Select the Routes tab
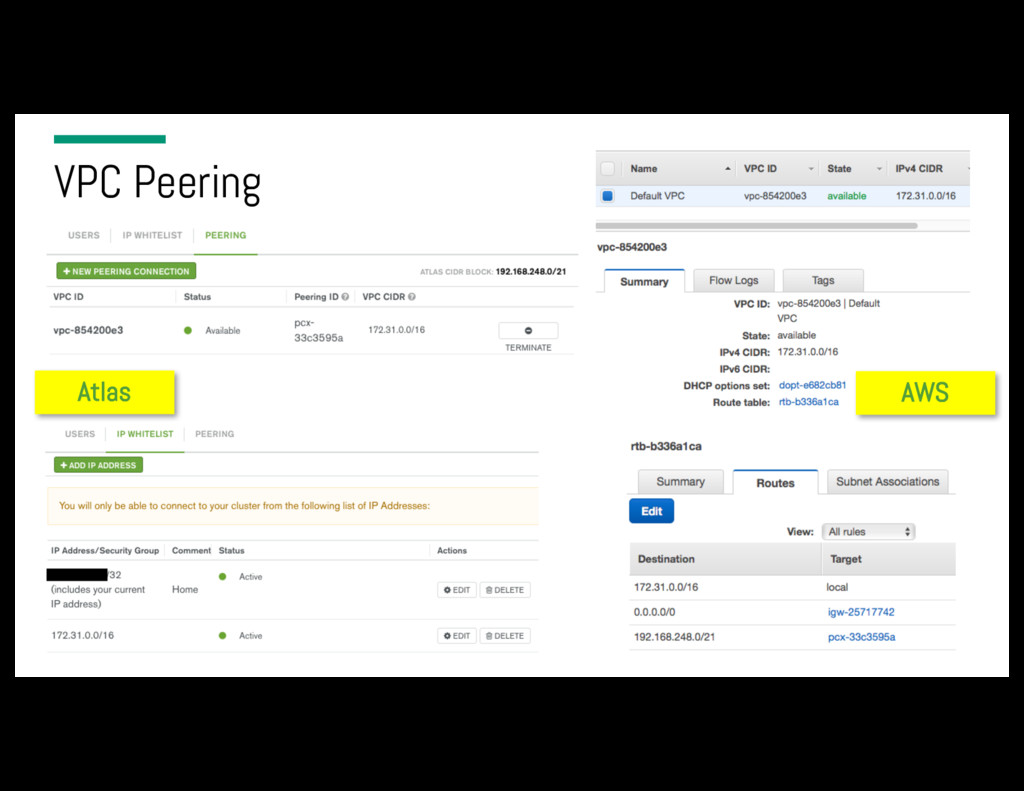Image resolution: width=1024 pixels, height=791 pixels. point(775,483)
